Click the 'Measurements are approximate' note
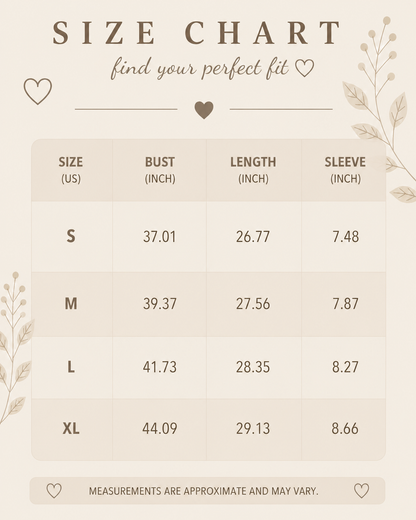 point(203,491)
